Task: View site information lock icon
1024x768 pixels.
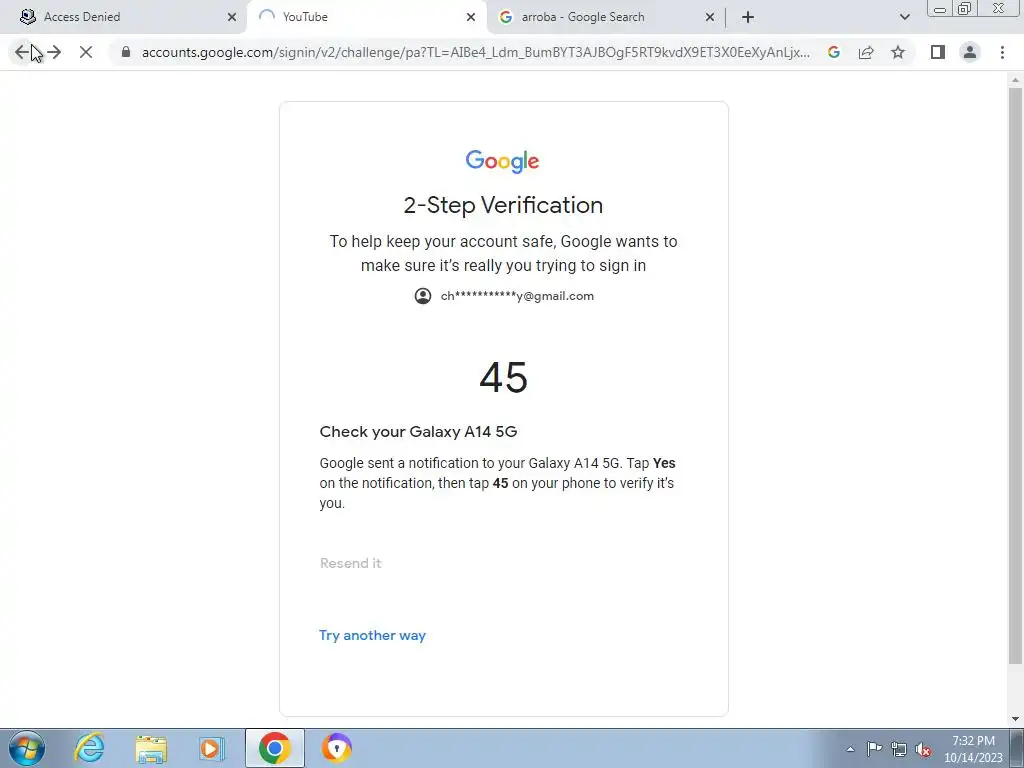Action: 126,52
